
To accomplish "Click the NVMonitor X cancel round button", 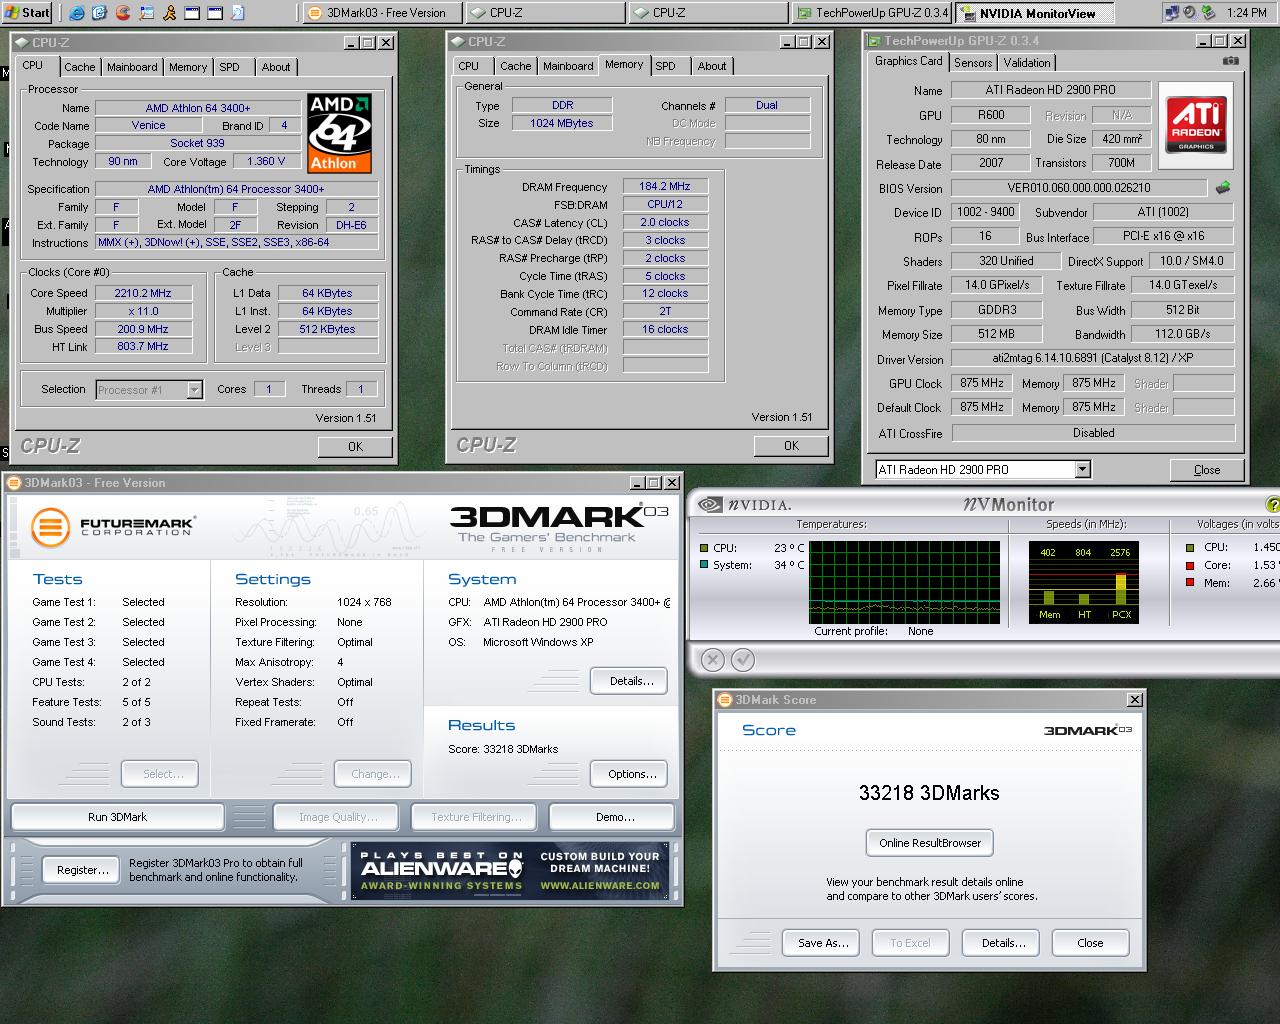I will click(x=712, y=659).
